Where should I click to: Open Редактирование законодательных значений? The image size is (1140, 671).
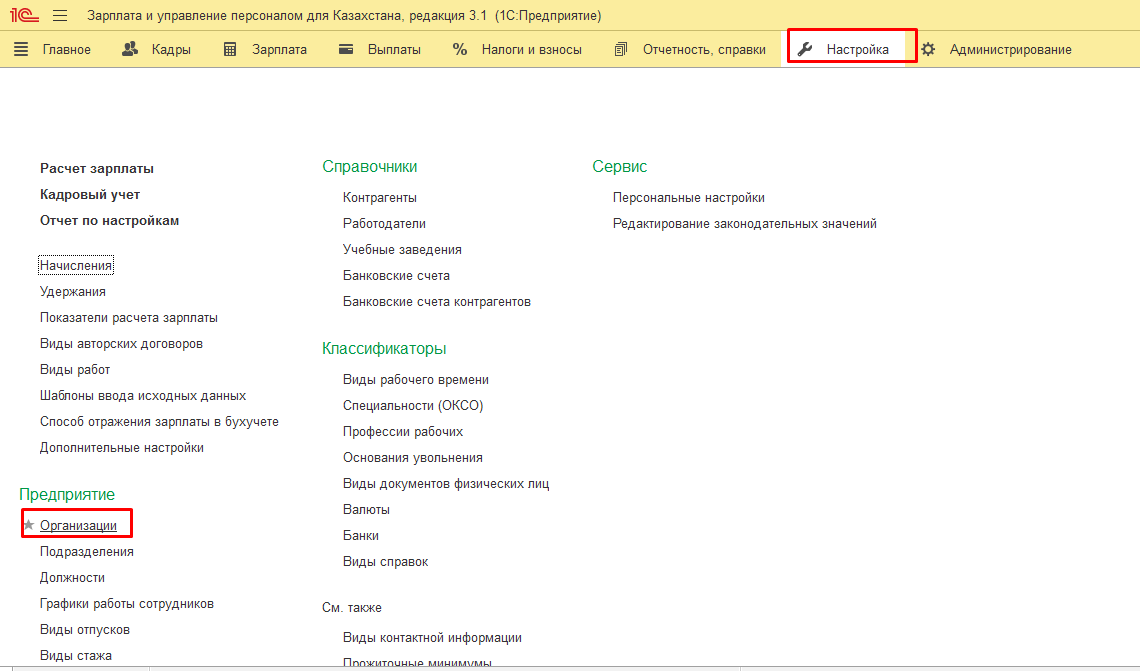(744, 223)
